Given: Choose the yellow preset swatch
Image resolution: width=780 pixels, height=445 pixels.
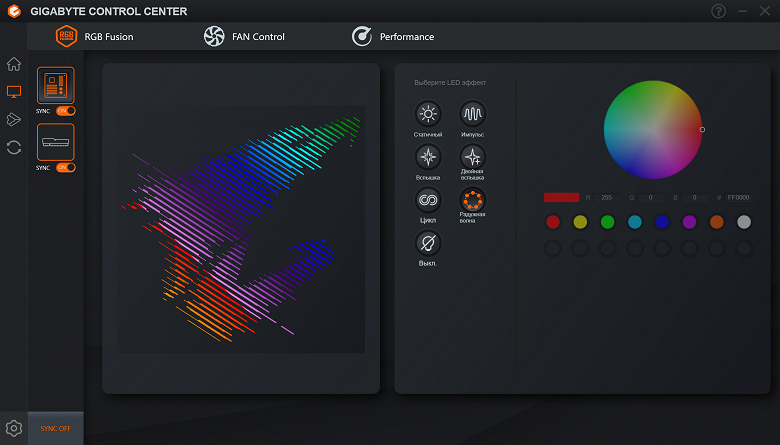Looking at the screenshot, I should 581,222.
